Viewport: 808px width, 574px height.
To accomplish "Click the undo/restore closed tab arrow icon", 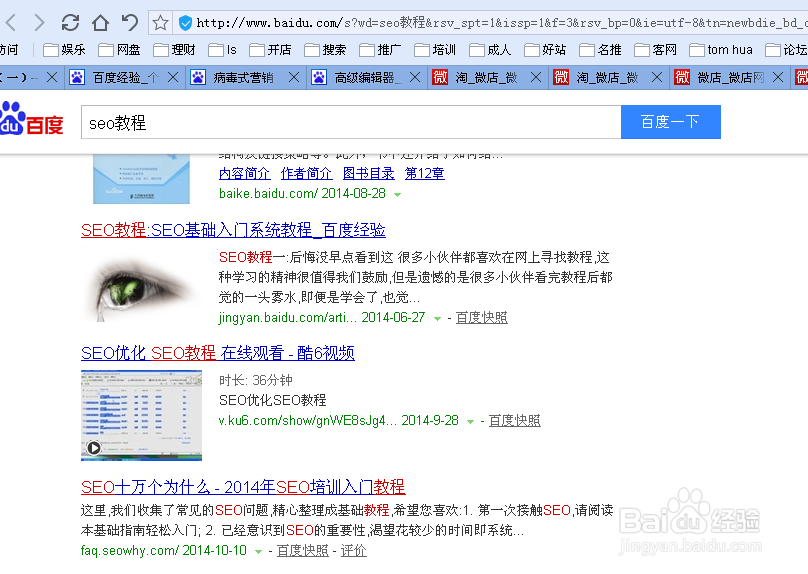I will pos(129,23).
